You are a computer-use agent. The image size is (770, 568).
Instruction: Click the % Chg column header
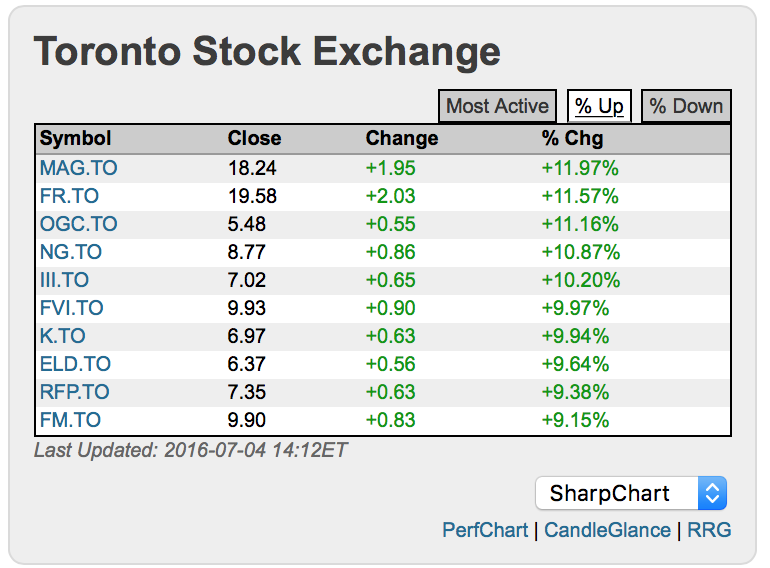click(572, 139)
